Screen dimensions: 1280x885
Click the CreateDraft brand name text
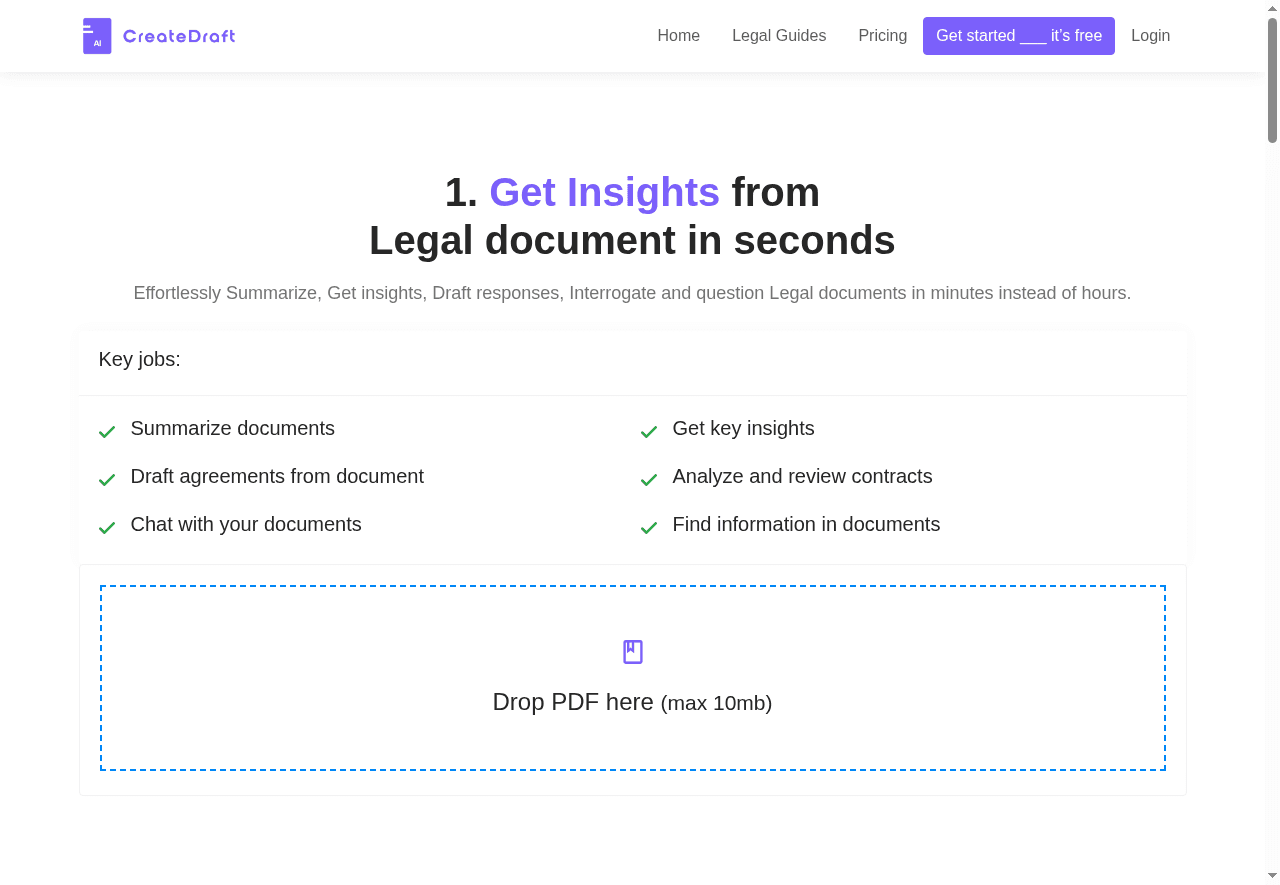(x=179, y=37)
